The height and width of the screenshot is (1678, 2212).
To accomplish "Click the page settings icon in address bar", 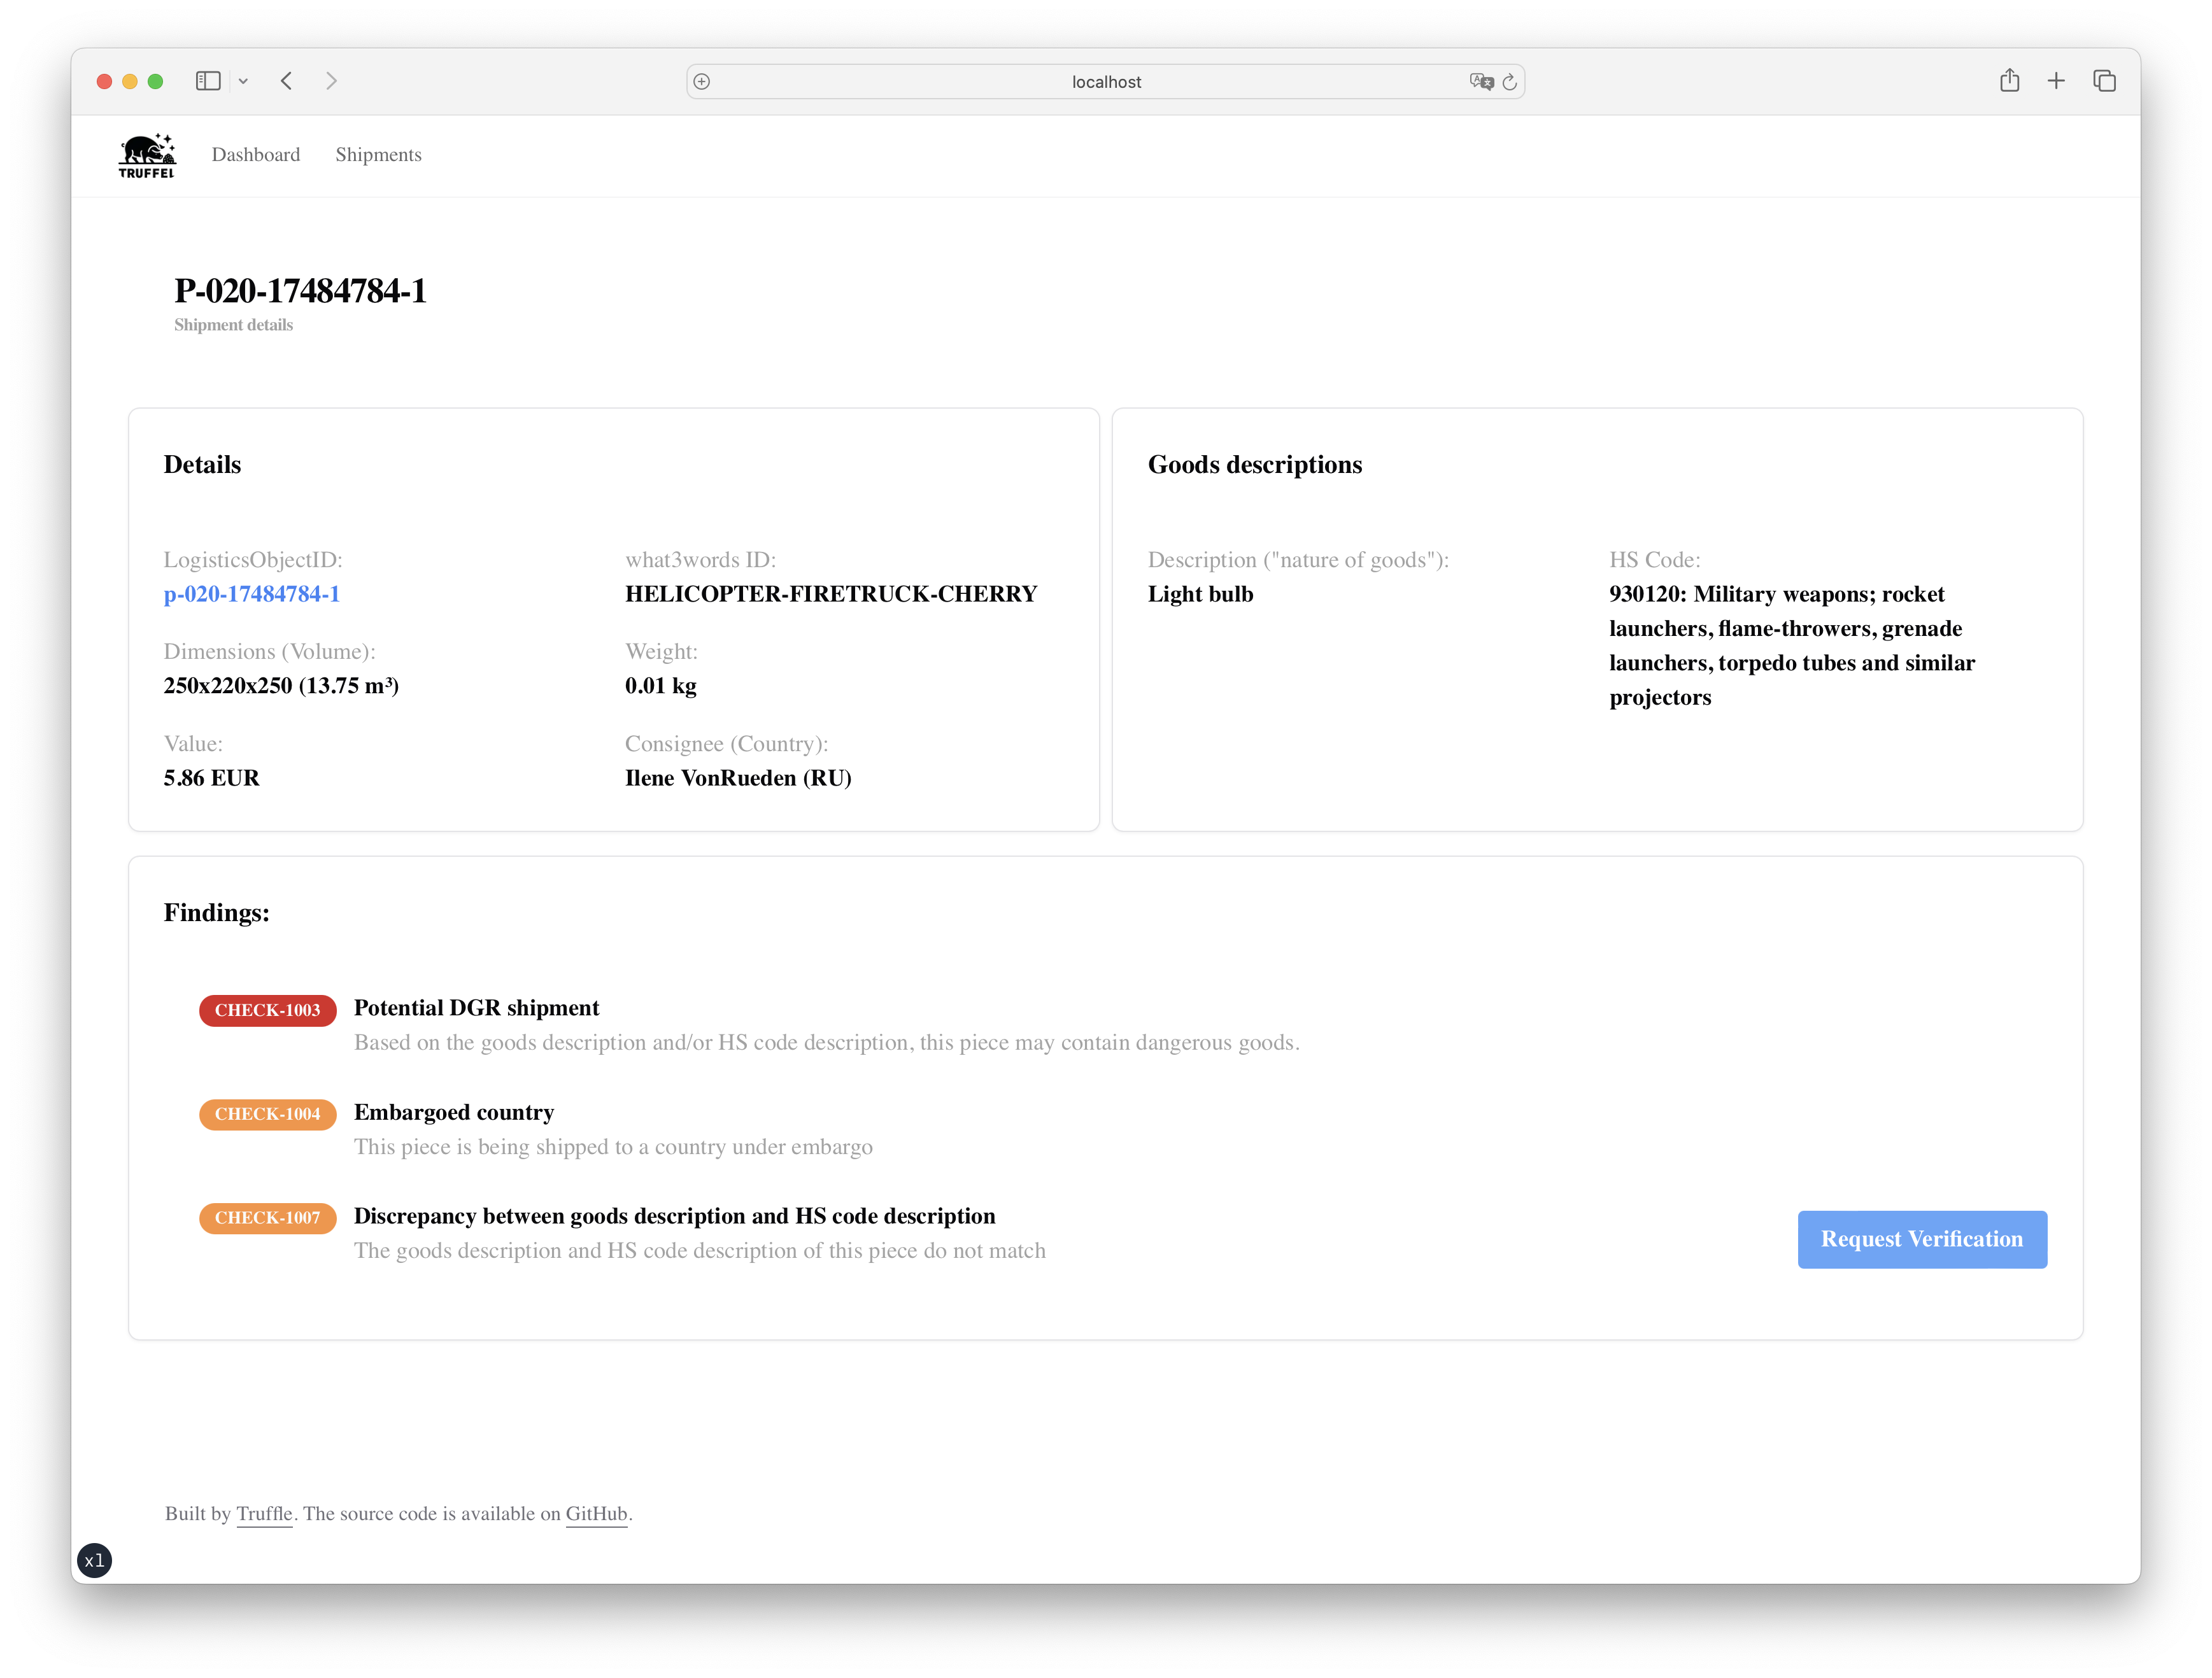I will [702, 82].
